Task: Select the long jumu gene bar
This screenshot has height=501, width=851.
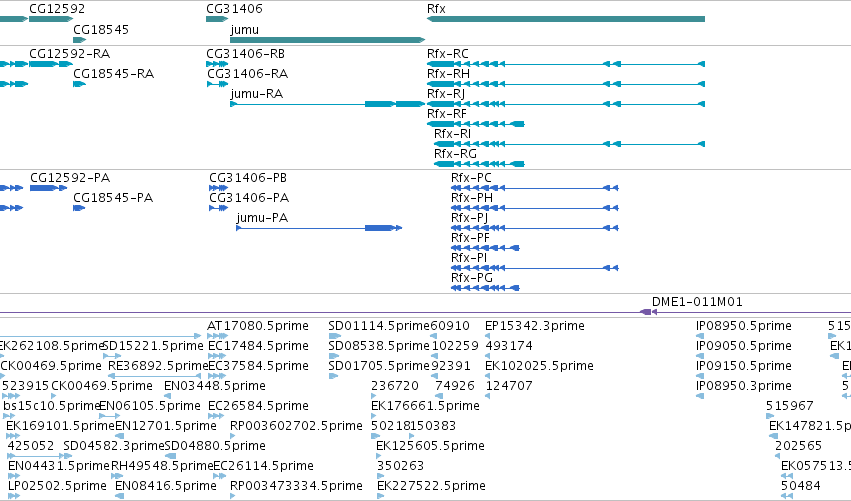Action: click(x=327, y=40)
